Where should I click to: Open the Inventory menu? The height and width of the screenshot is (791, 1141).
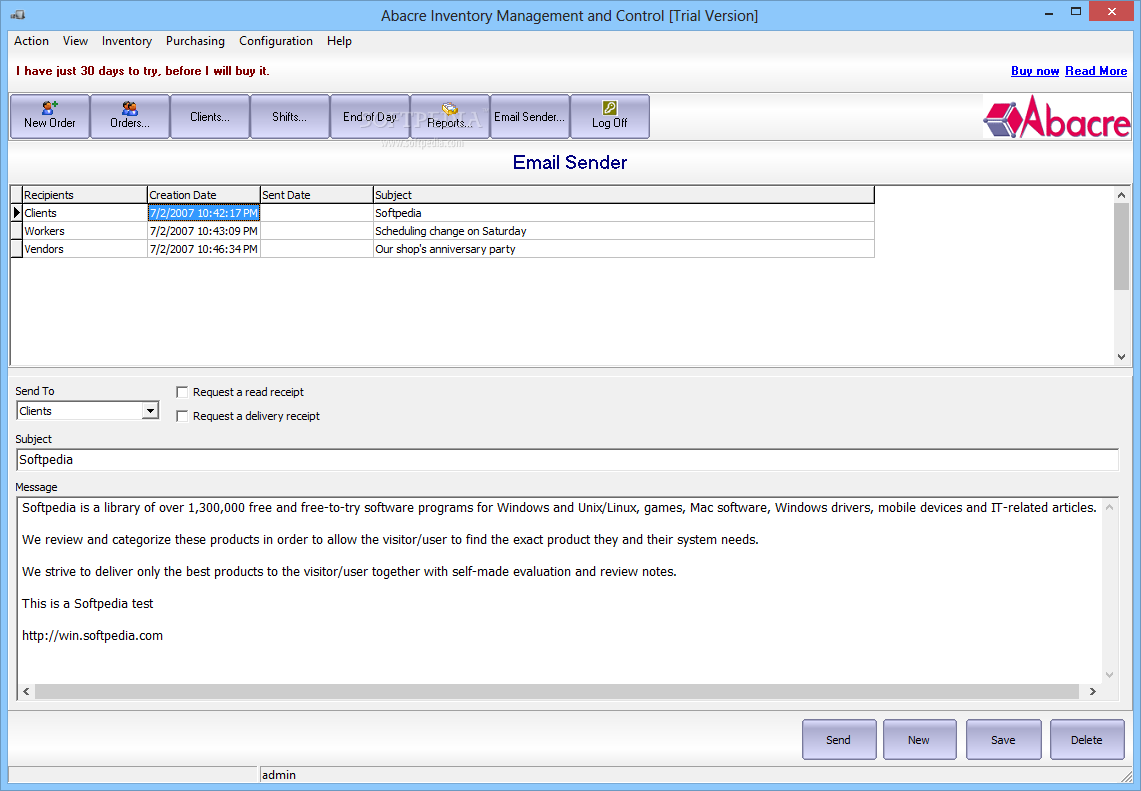[127, 41]
